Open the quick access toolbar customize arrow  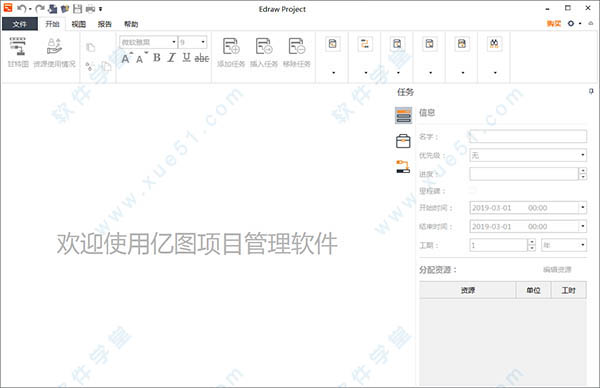(100, 9)
